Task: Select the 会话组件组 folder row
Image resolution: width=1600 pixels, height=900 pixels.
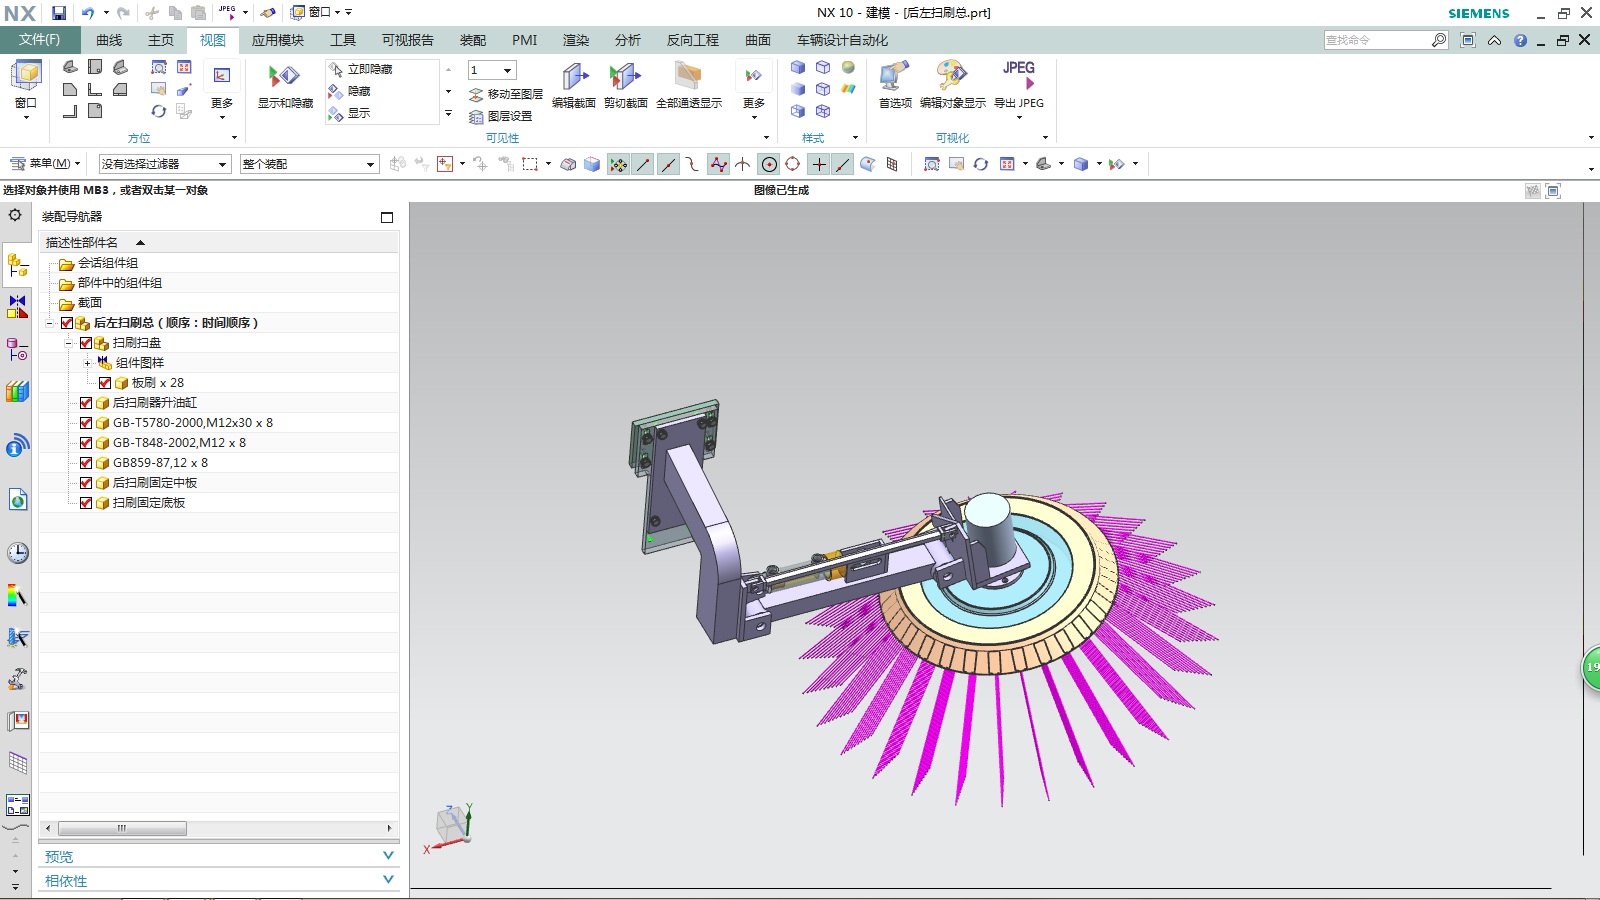Action: coord(219,263)
